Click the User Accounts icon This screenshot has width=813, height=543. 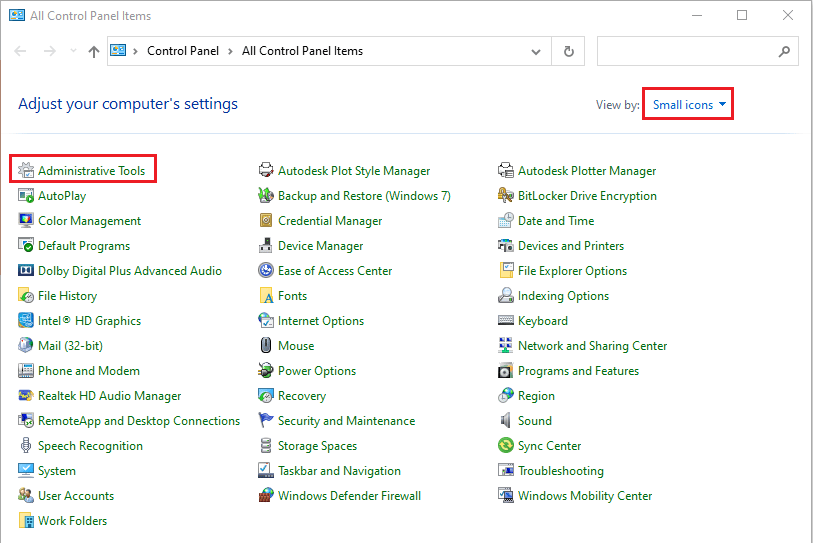[25, 495]
